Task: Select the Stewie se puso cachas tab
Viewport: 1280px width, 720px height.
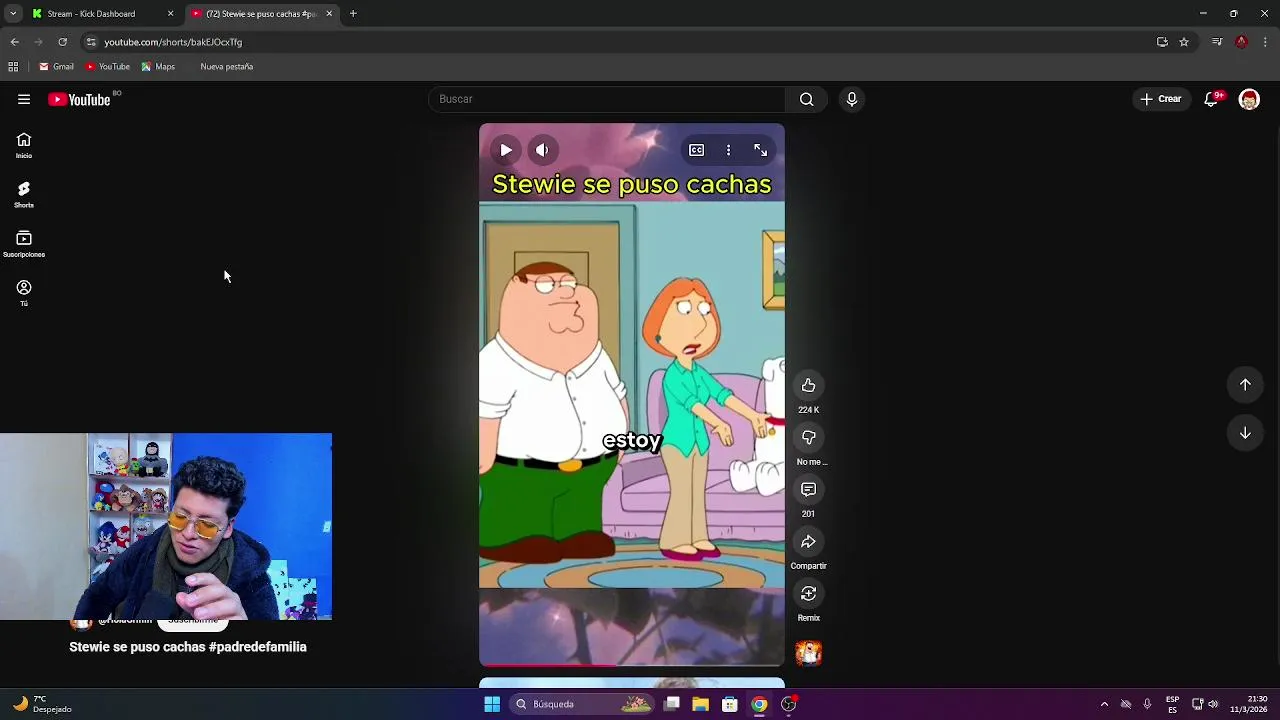Action: coord(260,14)
